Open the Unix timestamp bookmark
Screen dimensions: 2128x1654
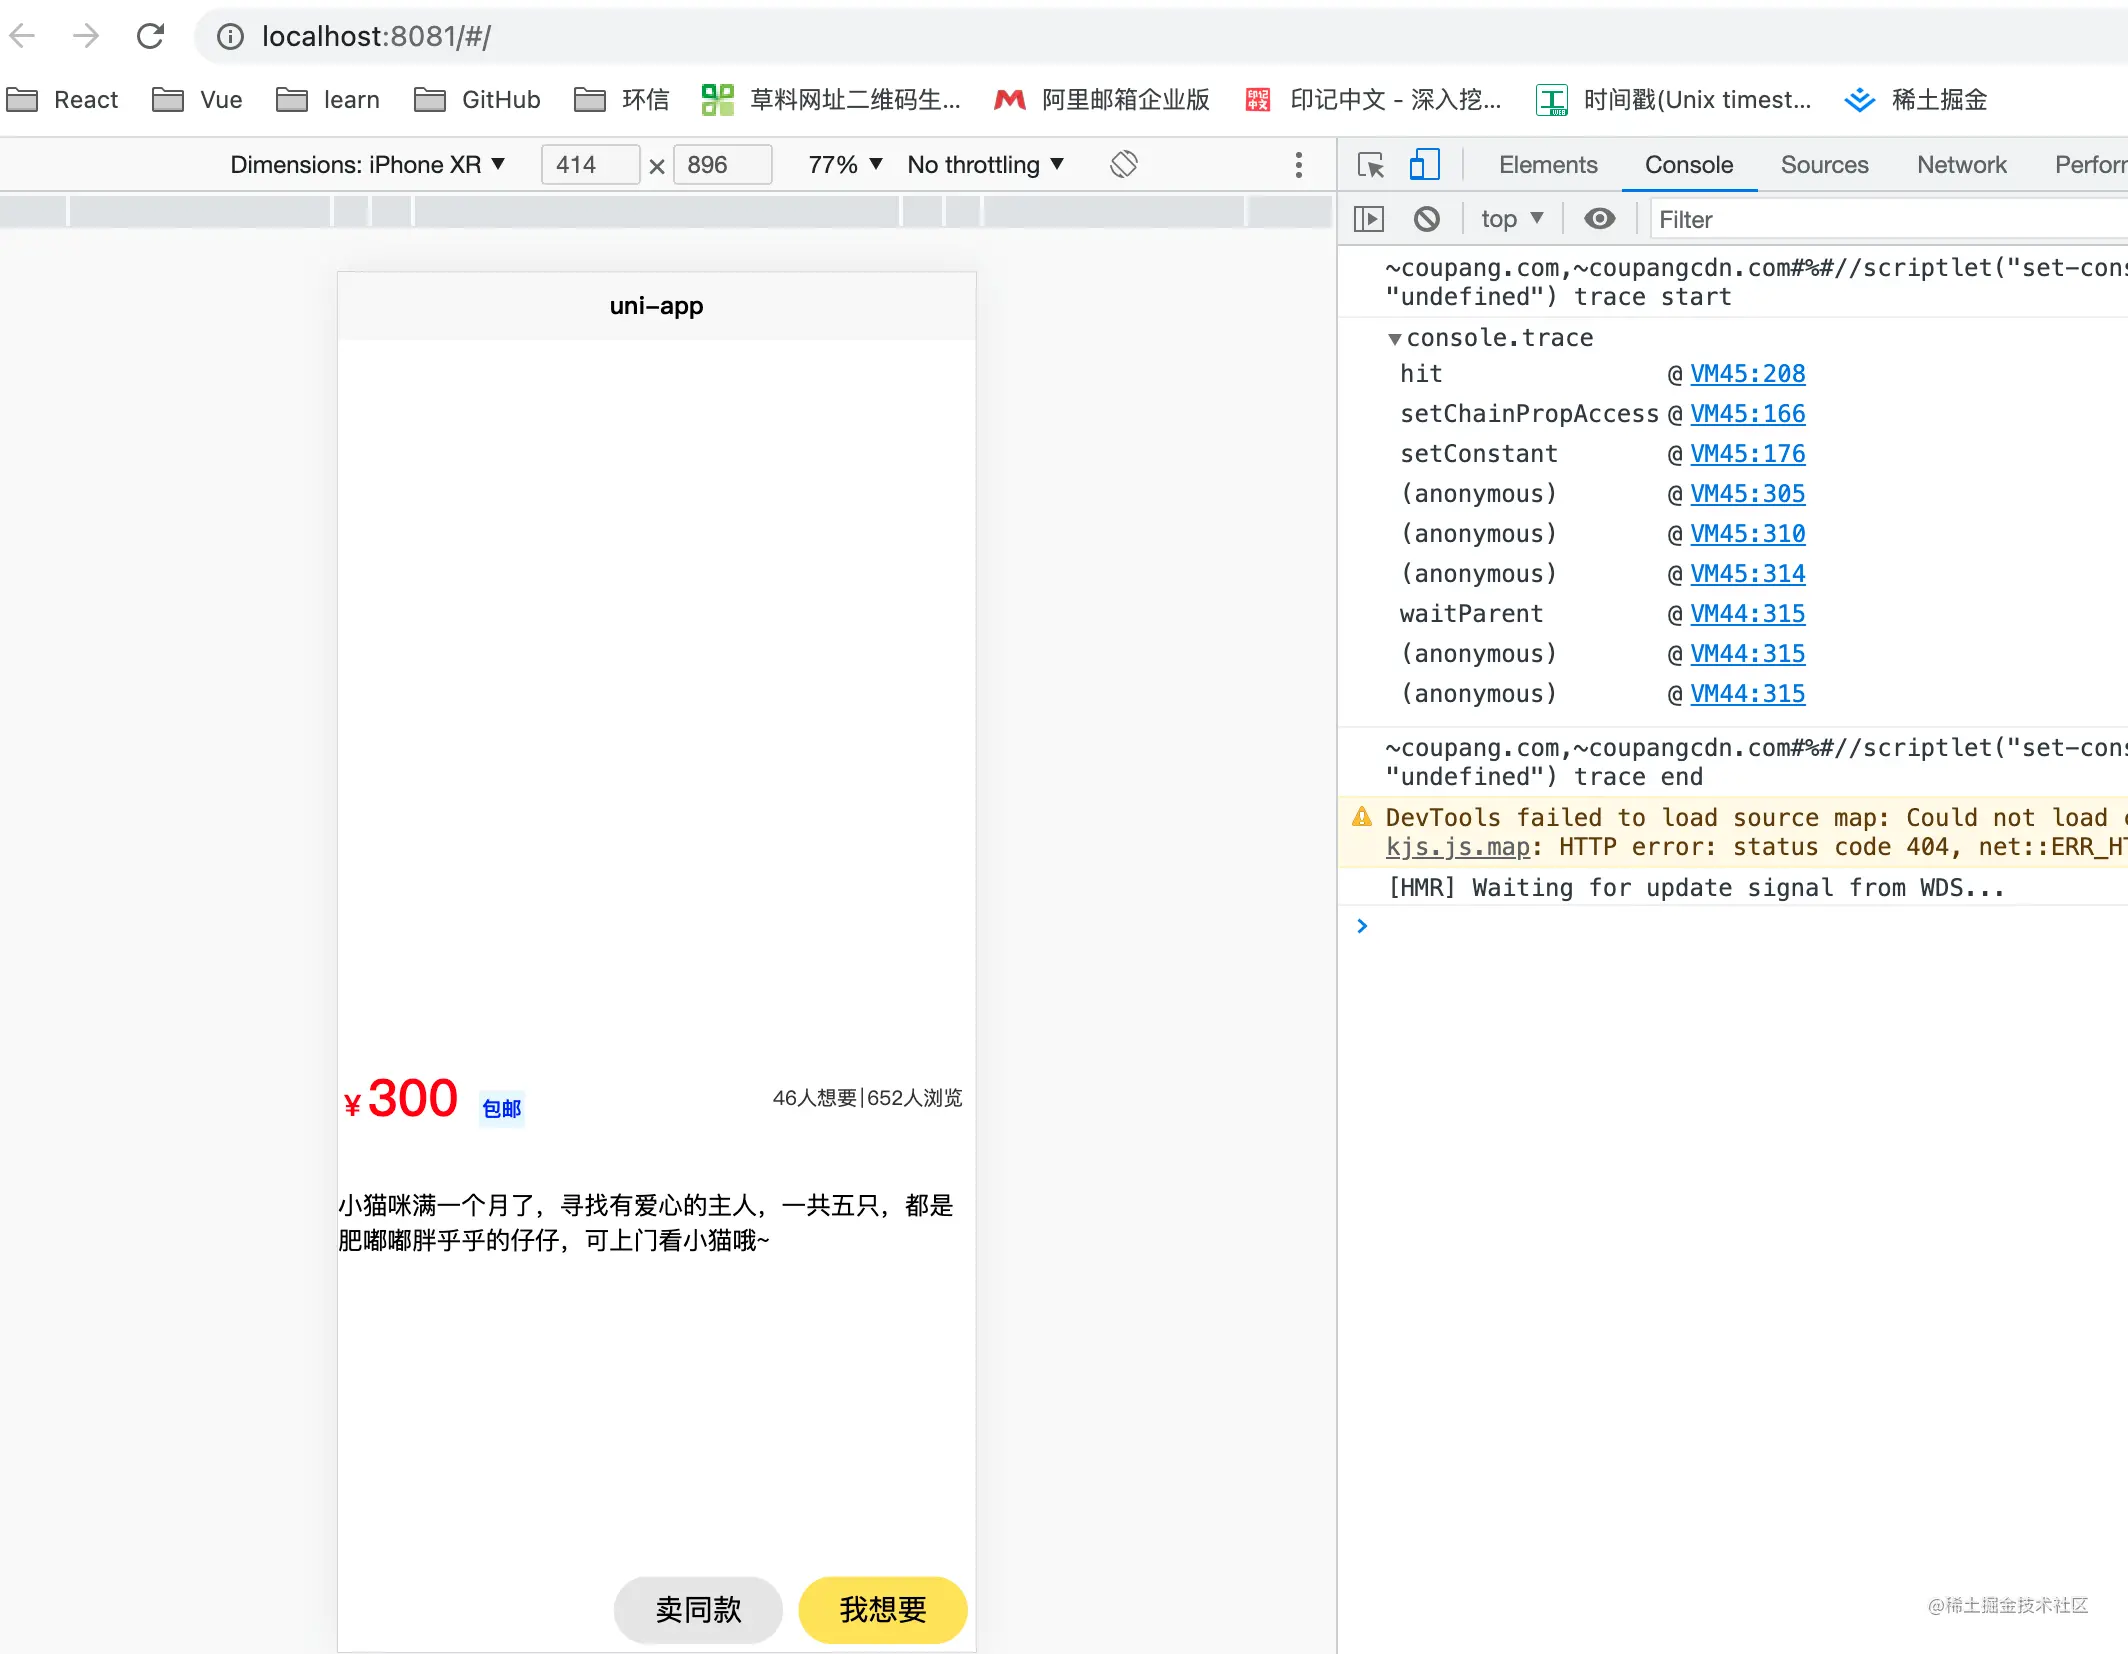tap(1674, 100)
